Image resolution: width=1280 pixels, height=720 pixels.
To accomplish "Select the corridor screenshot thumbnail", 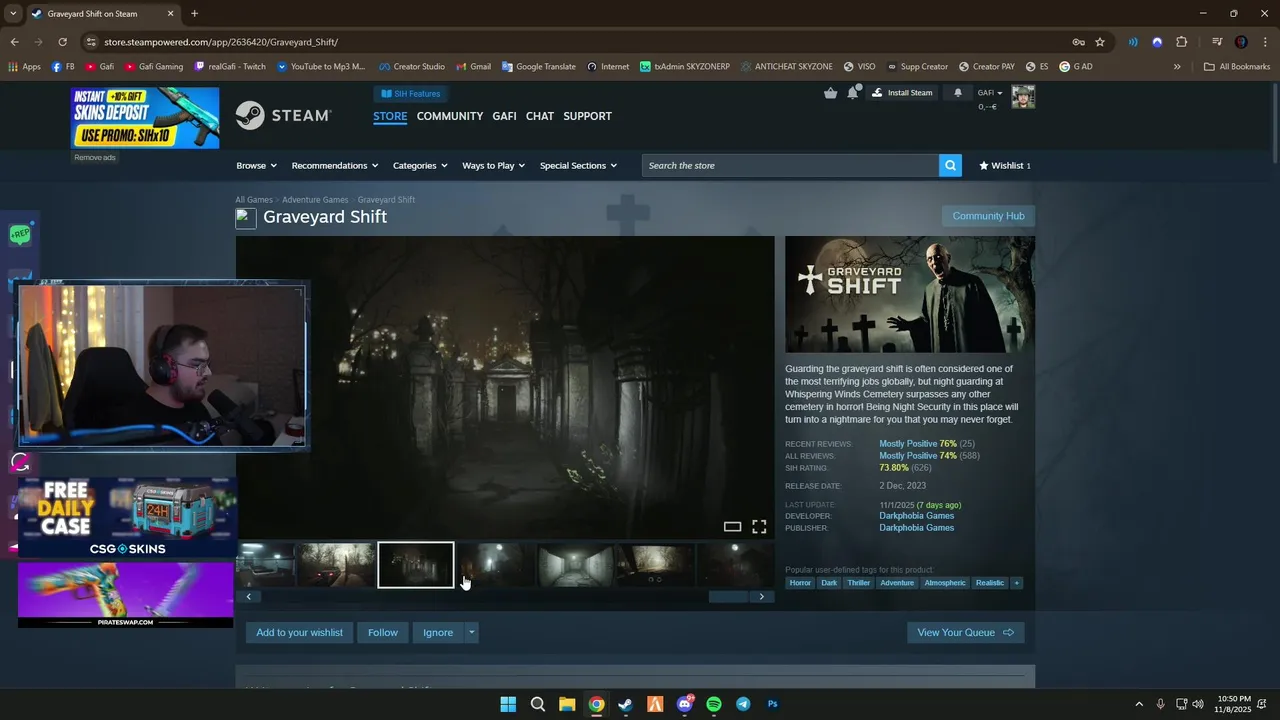I will coord(575,565).
